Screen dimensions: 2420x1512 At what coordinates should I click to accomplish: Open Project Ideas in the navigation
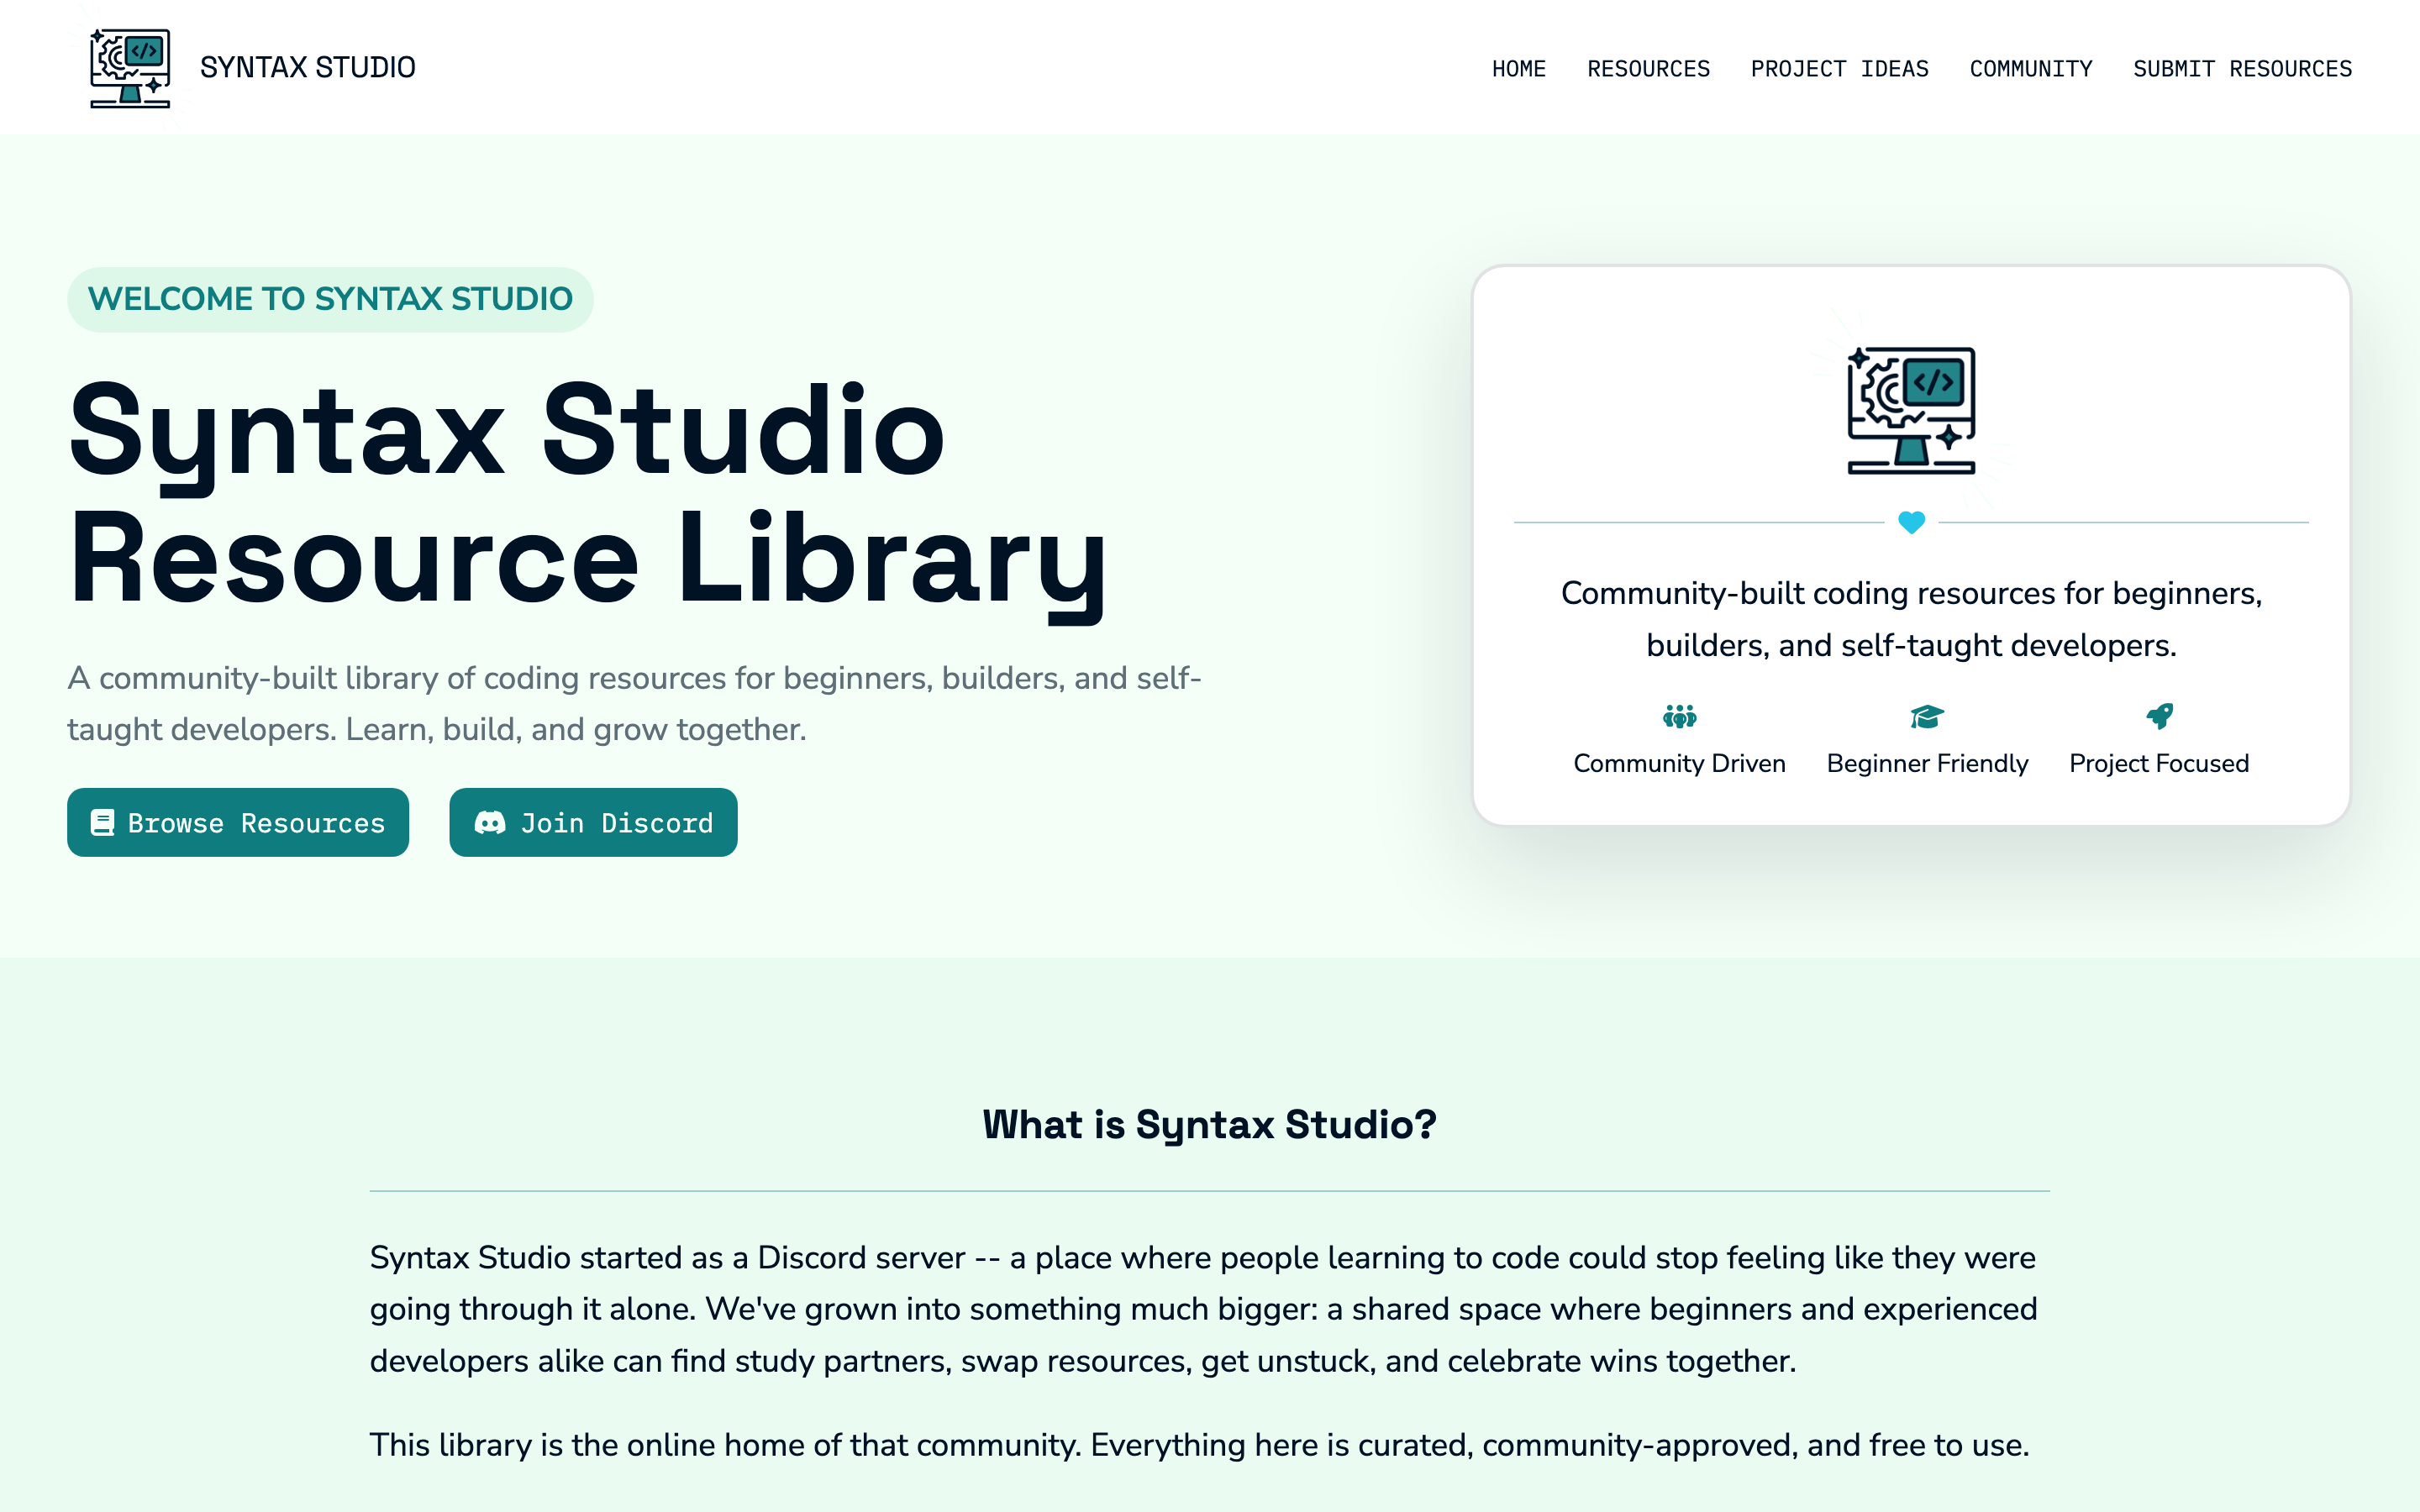coord(1839,69)
